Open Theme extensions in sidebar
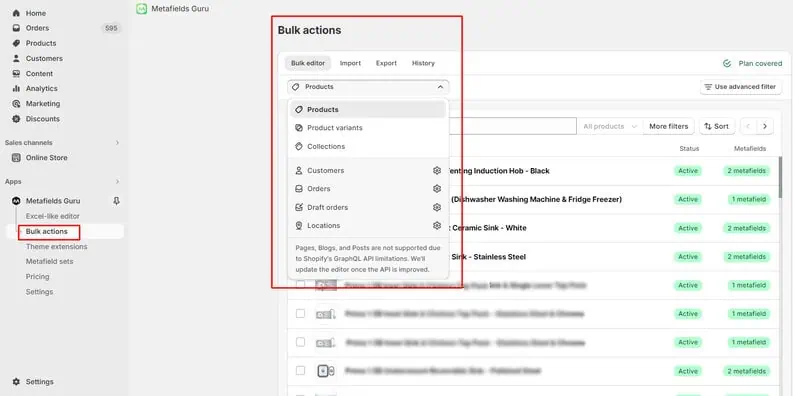Screen dimensions: 793x396 click(x=57, y=247)
